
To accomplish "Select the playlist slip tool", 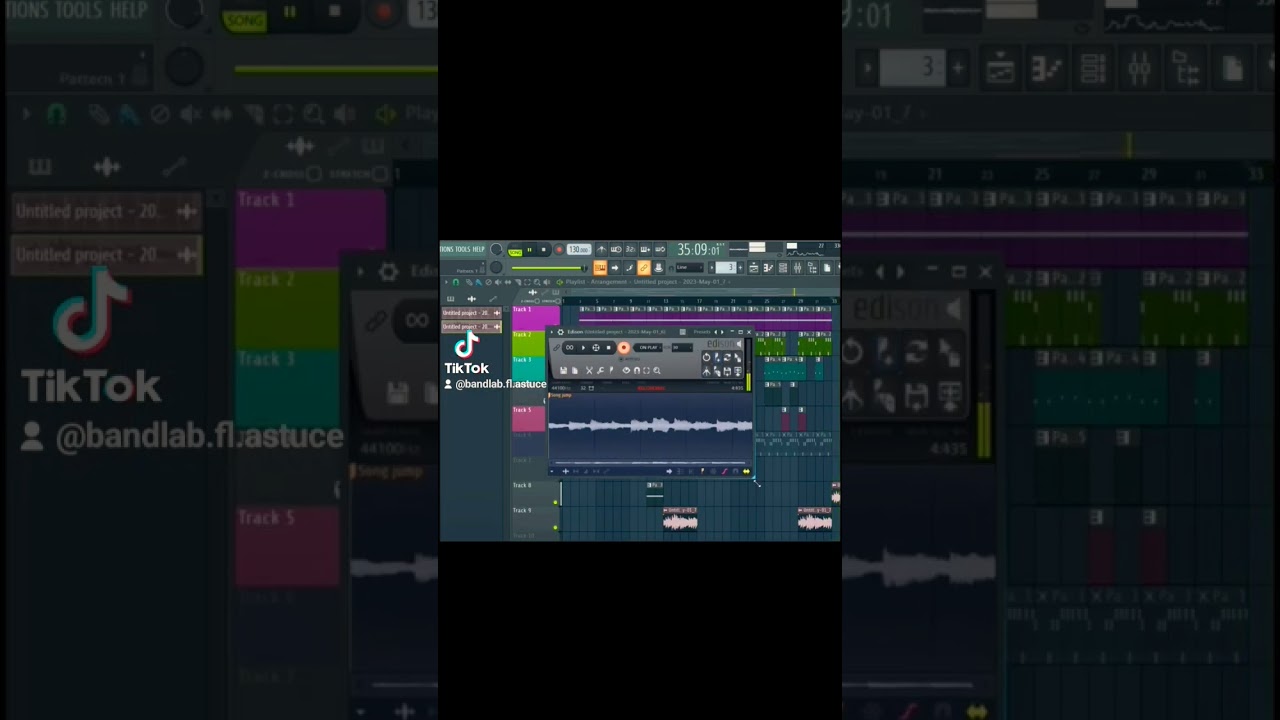I will 508,282.
